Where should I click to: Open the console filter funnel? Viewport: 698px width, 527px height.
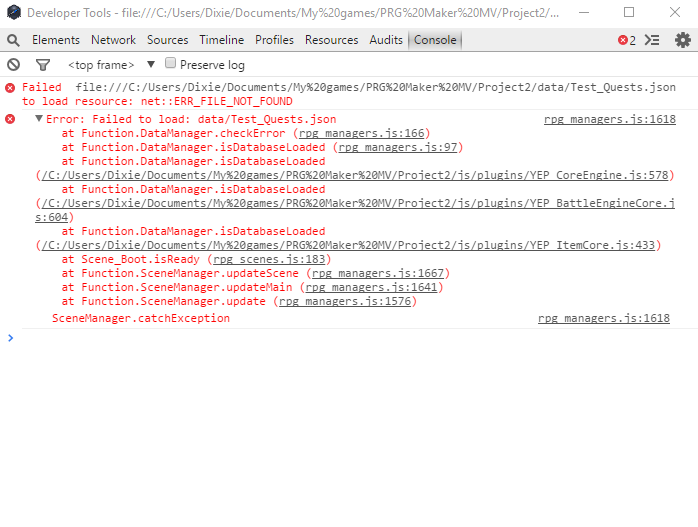(43, 65)
